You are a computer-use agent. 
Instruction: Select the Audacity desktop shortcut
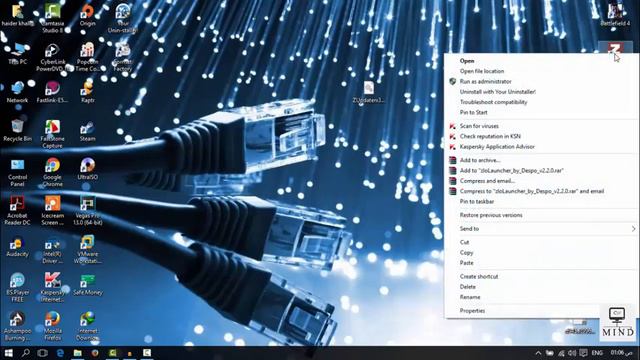tap(18, 246)
